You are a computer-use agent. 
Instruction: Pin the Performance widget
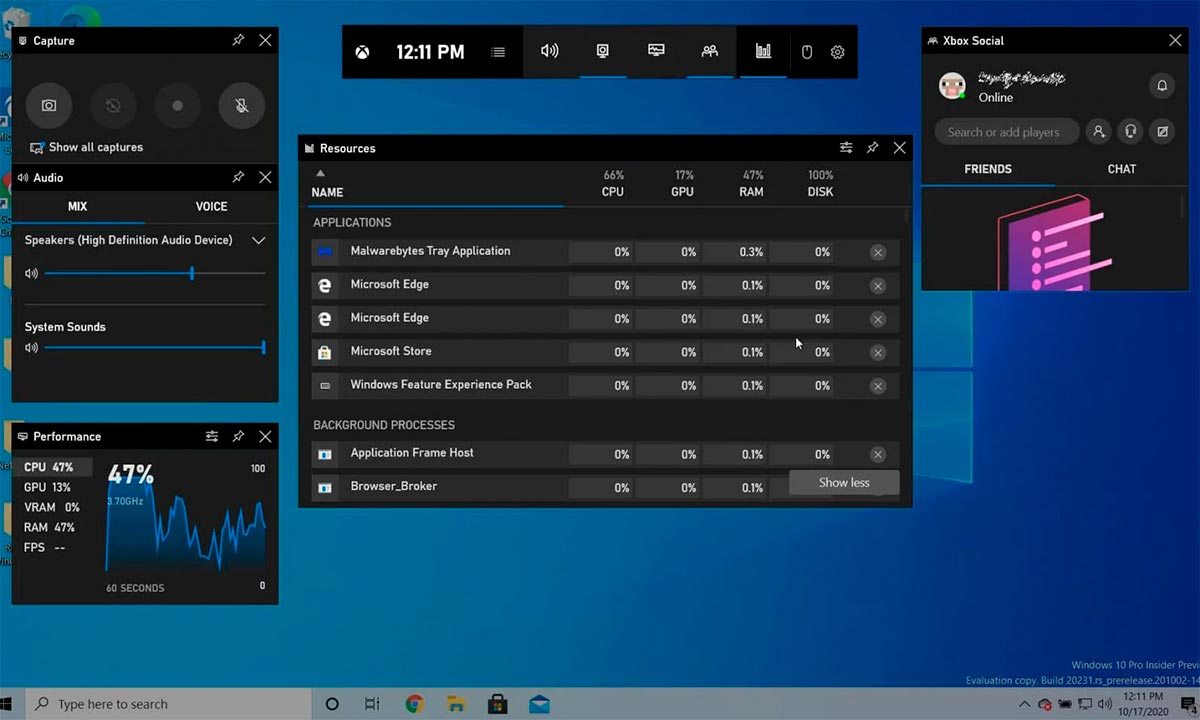click(238, 436)
